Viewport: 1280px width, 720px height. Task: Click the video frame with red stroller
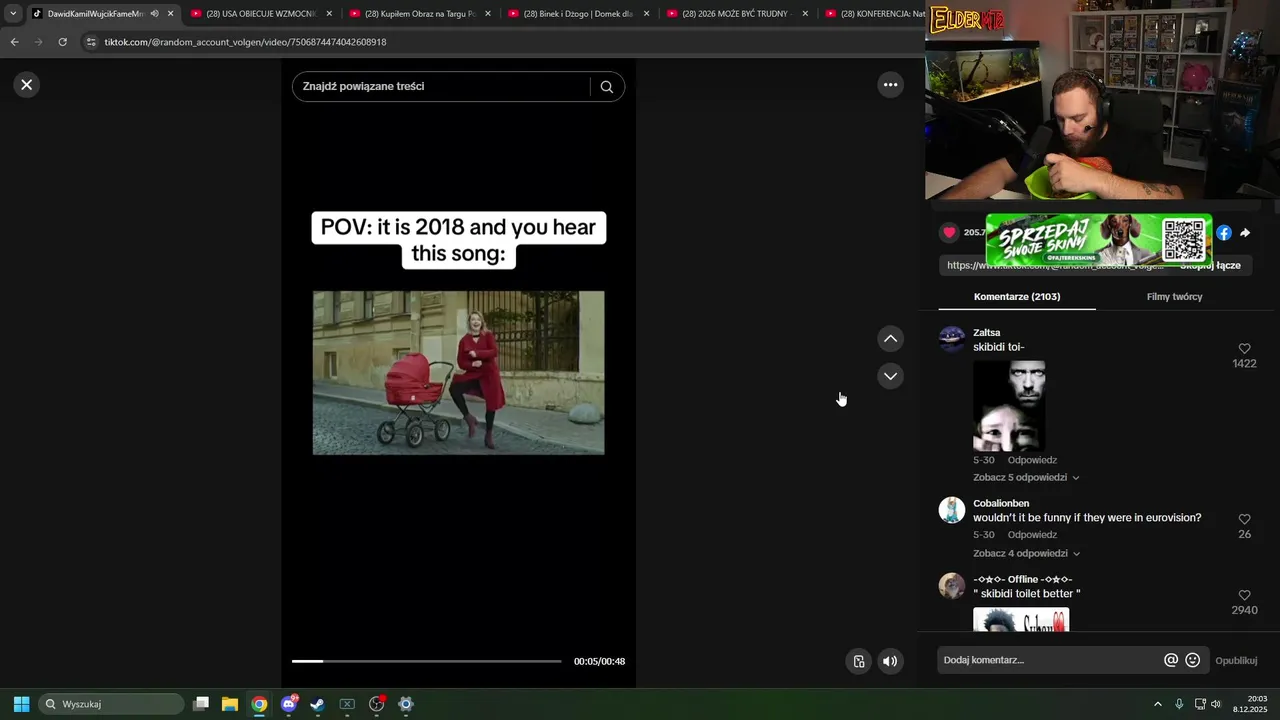click(458, 373)
